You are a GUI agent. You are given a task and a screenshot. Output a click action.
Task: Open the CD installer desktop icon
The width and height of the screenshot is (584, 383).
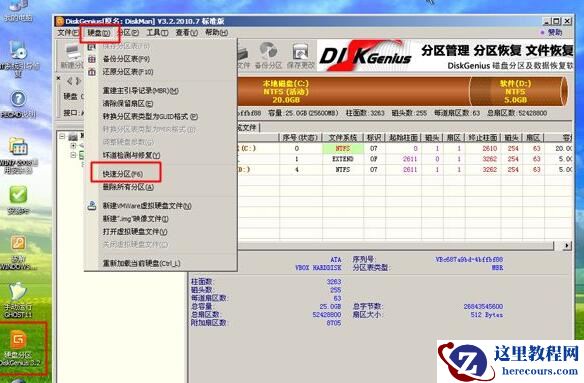pyautogui.click(x=18, y=59)
